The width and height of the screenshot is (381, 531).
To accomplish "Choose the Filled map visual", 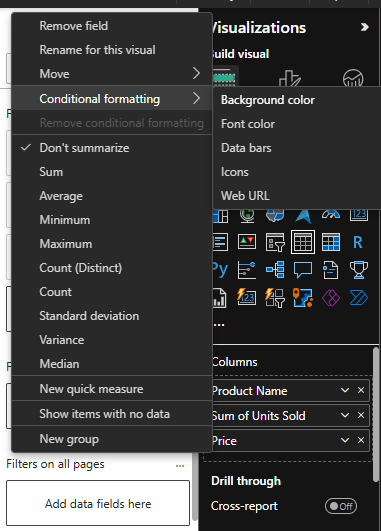I will coord(275,215).
